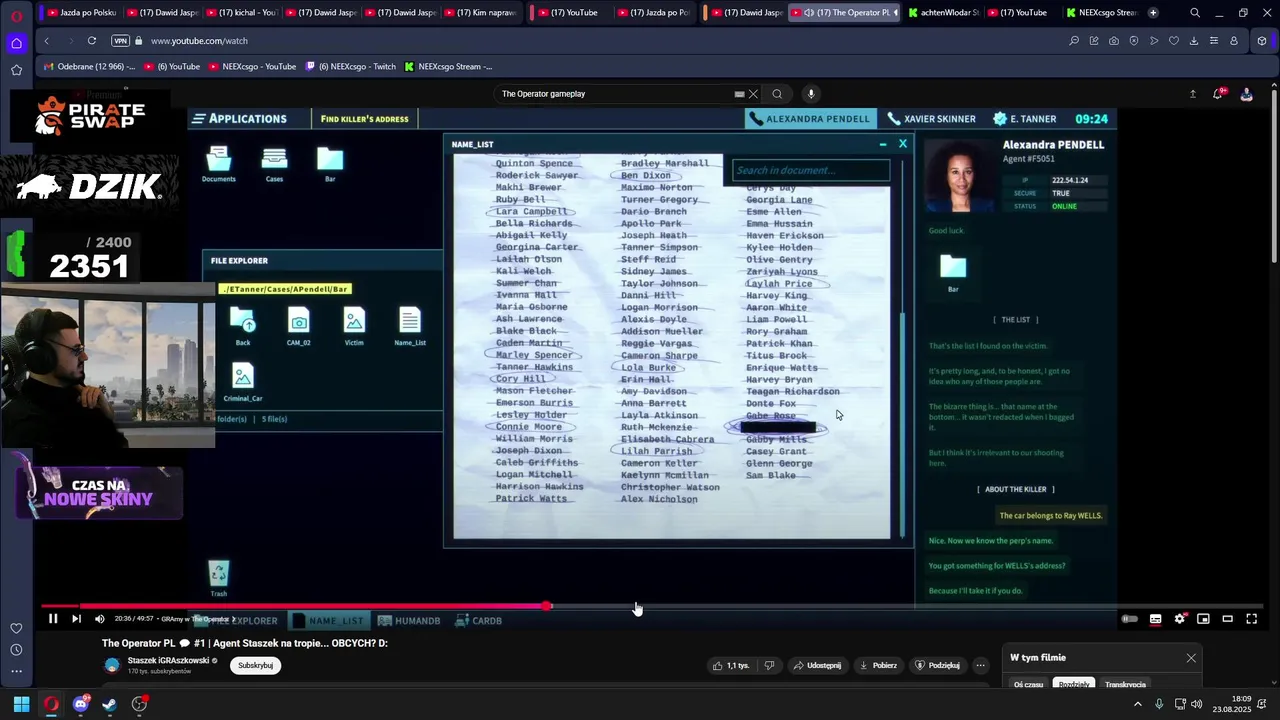1280x720 pixels.
Task: Open the Opera menu logo
Action: pos(16,15)
